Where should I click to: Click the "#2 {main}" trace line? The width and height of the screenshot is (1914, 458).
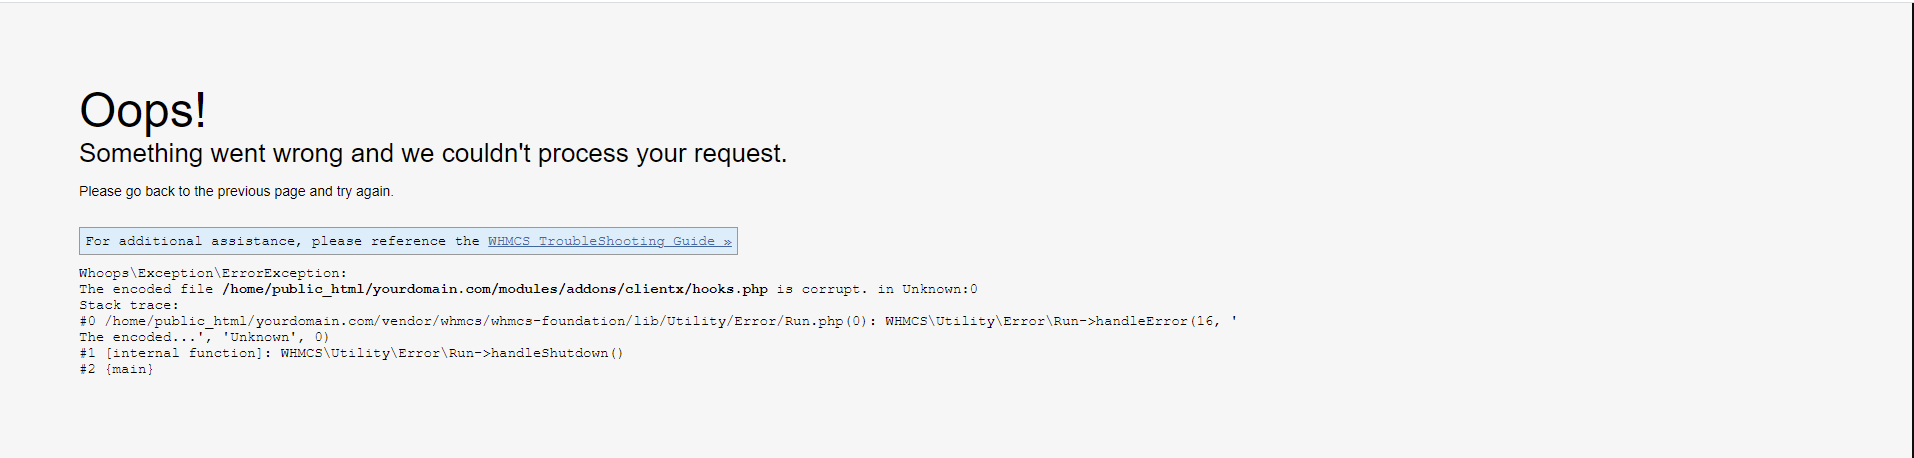click(116, 369)
